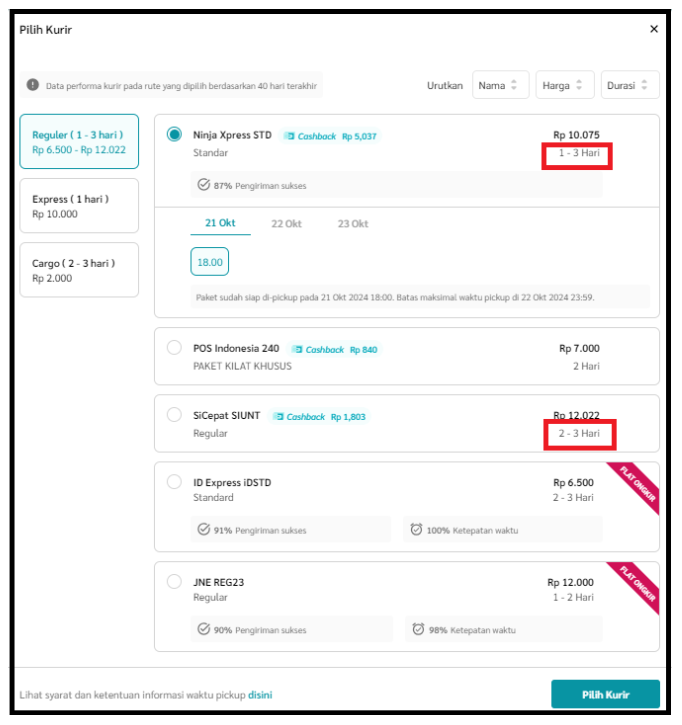Click the POS Indonesia cashback icon

point(297,350)
